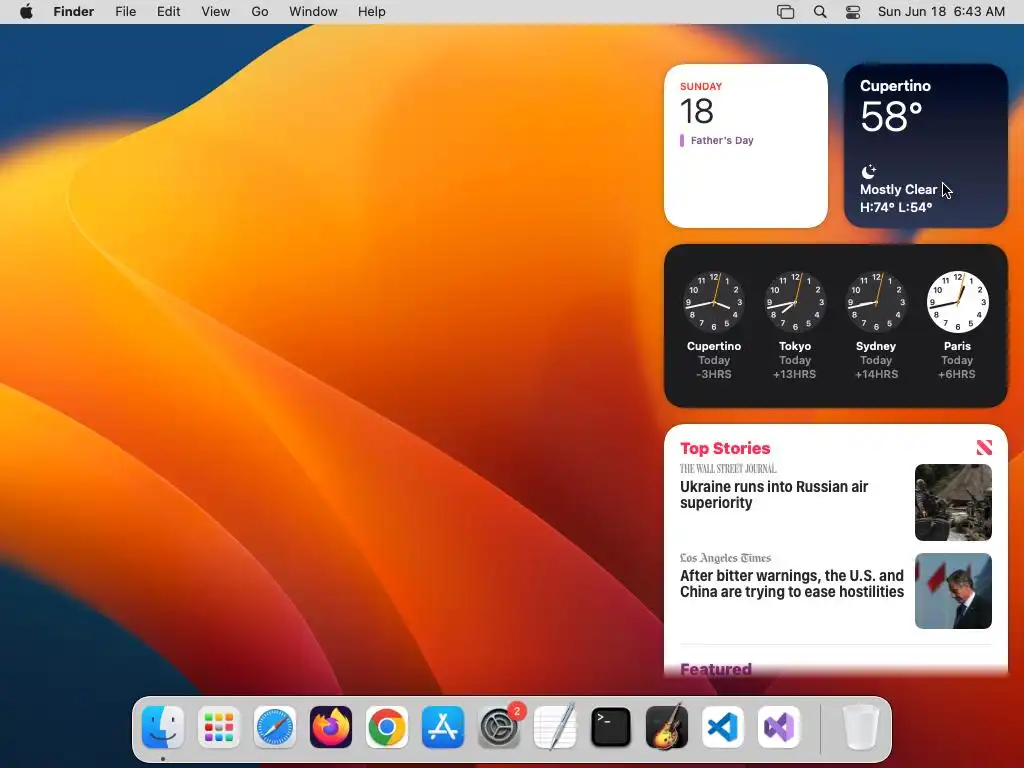1024x768 pixels.
Task: Launch GarageBand from the Dock
Action: tap(667, 727)
